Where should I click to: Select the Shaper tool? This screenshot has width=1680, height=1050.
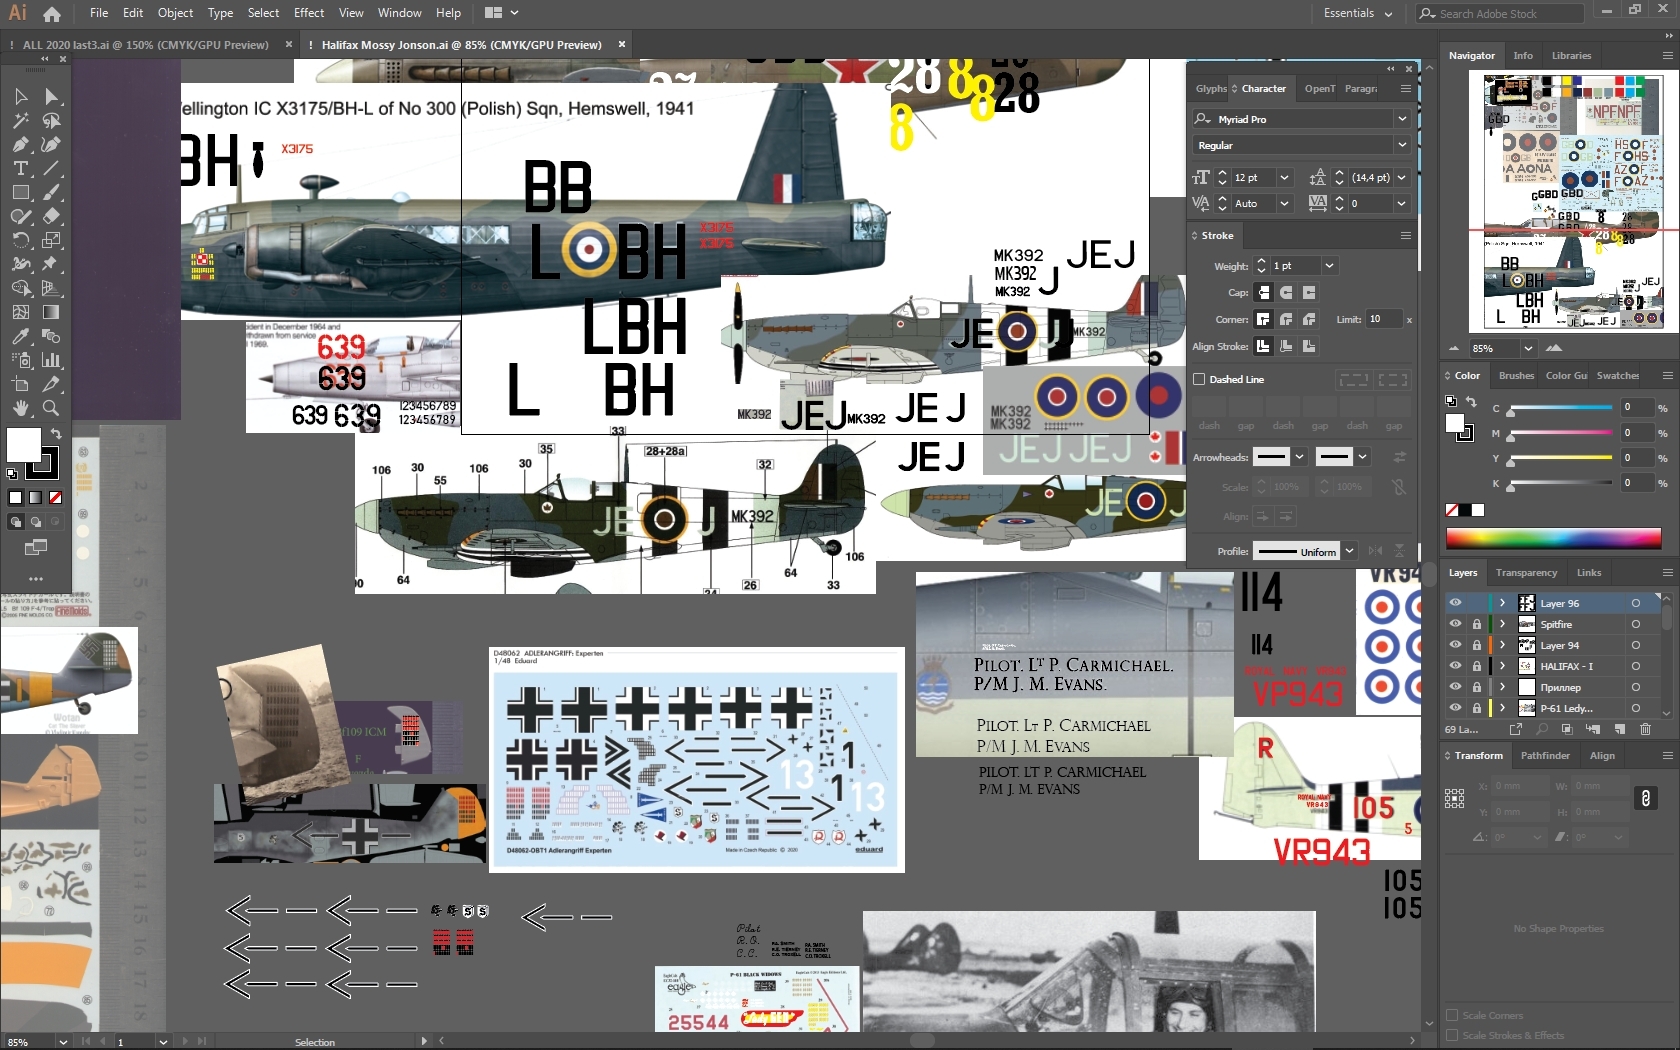point(21,216)
